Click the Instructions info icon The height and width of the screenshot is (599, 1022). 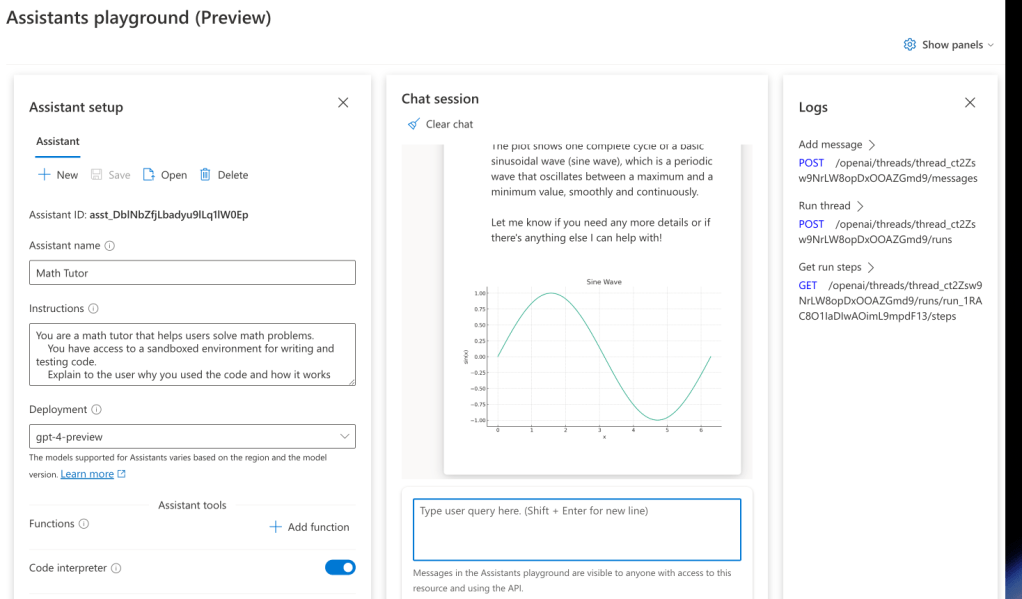pos(94,309)
